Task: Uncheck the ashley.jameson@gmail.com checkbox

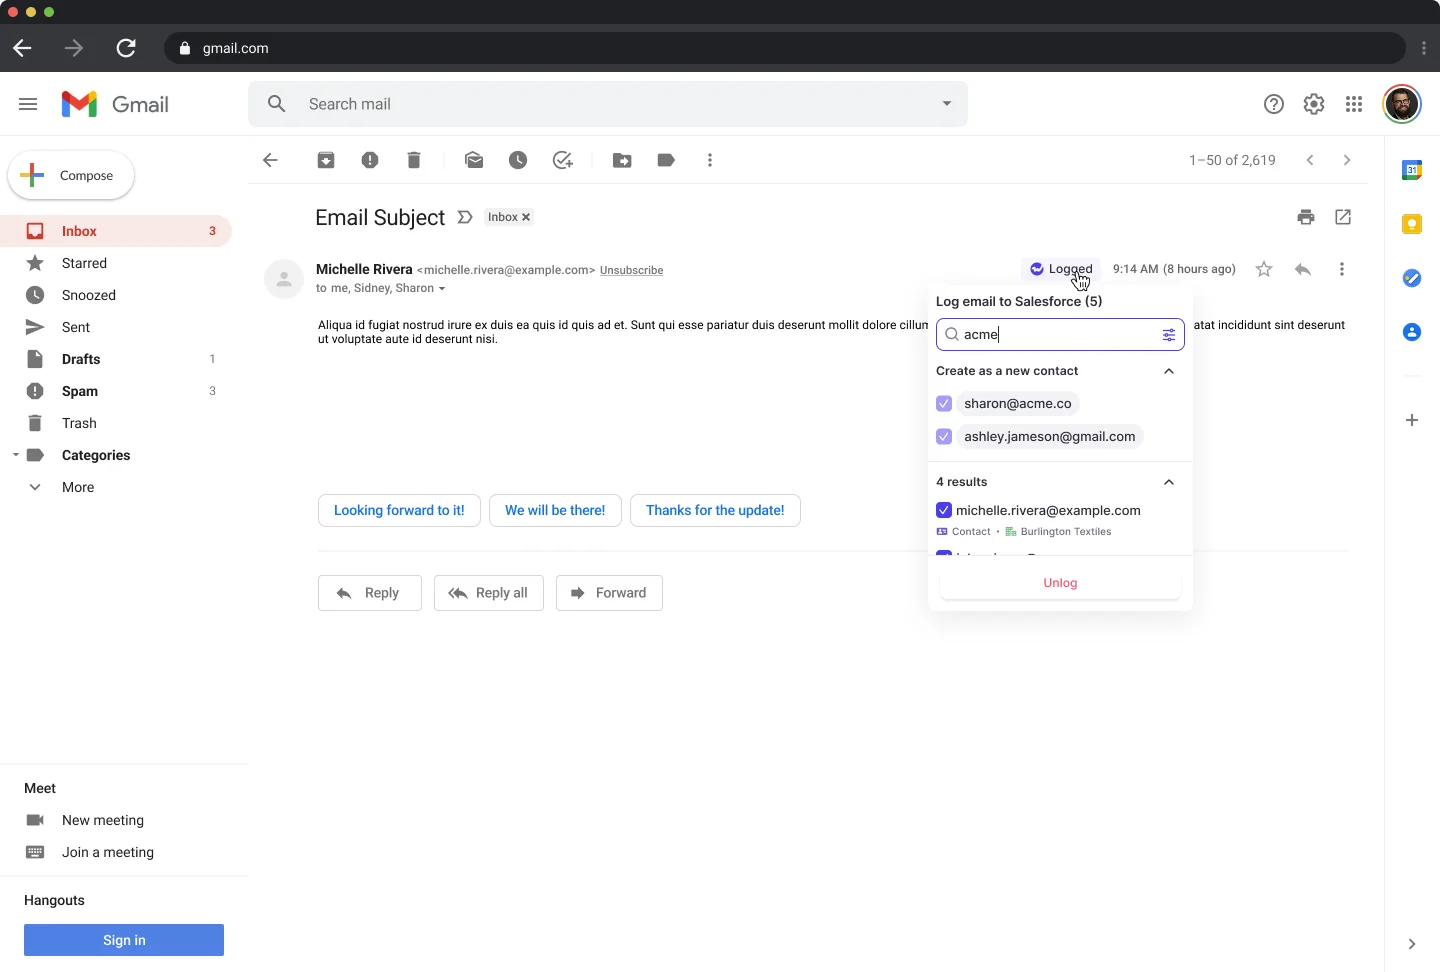Action: 944,437
